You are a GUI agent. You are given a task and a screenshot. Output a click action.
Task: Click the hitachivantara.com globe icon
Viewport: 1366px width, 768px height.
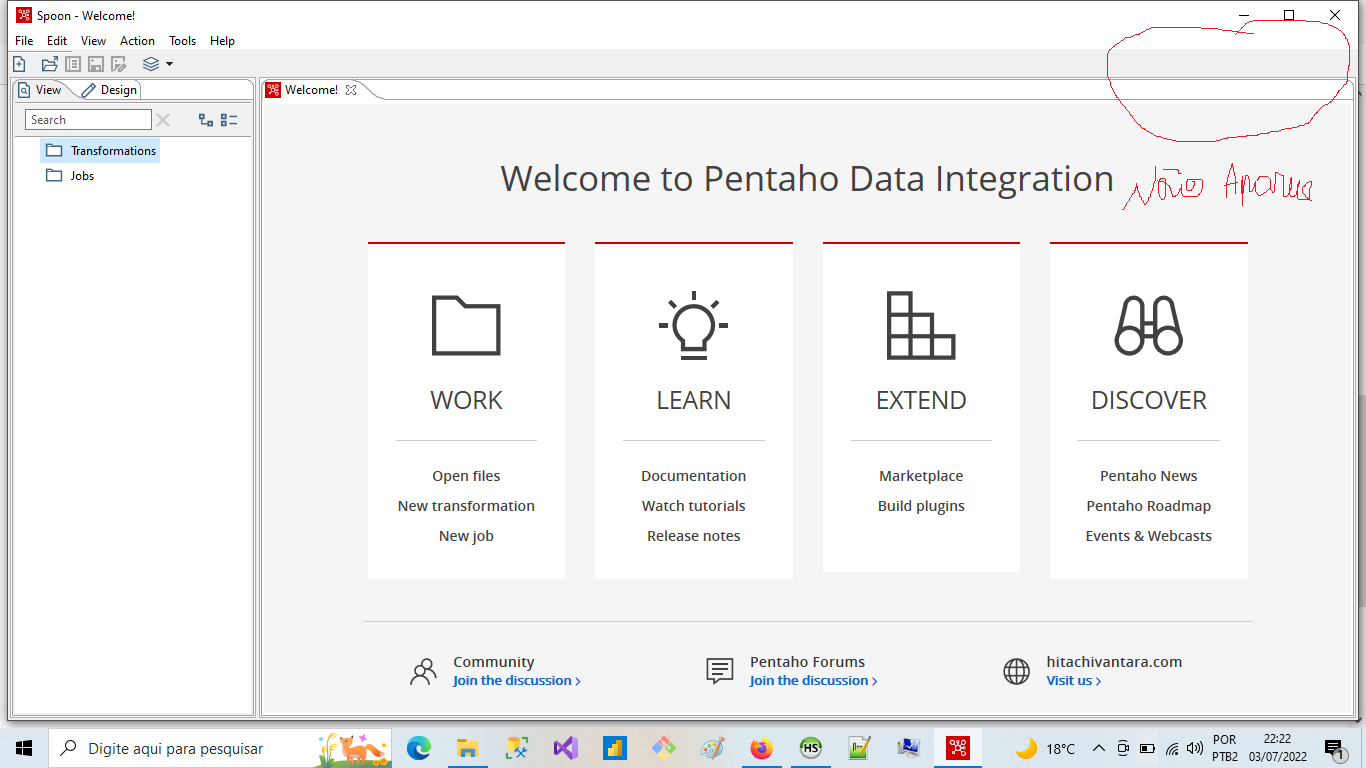1016,671
